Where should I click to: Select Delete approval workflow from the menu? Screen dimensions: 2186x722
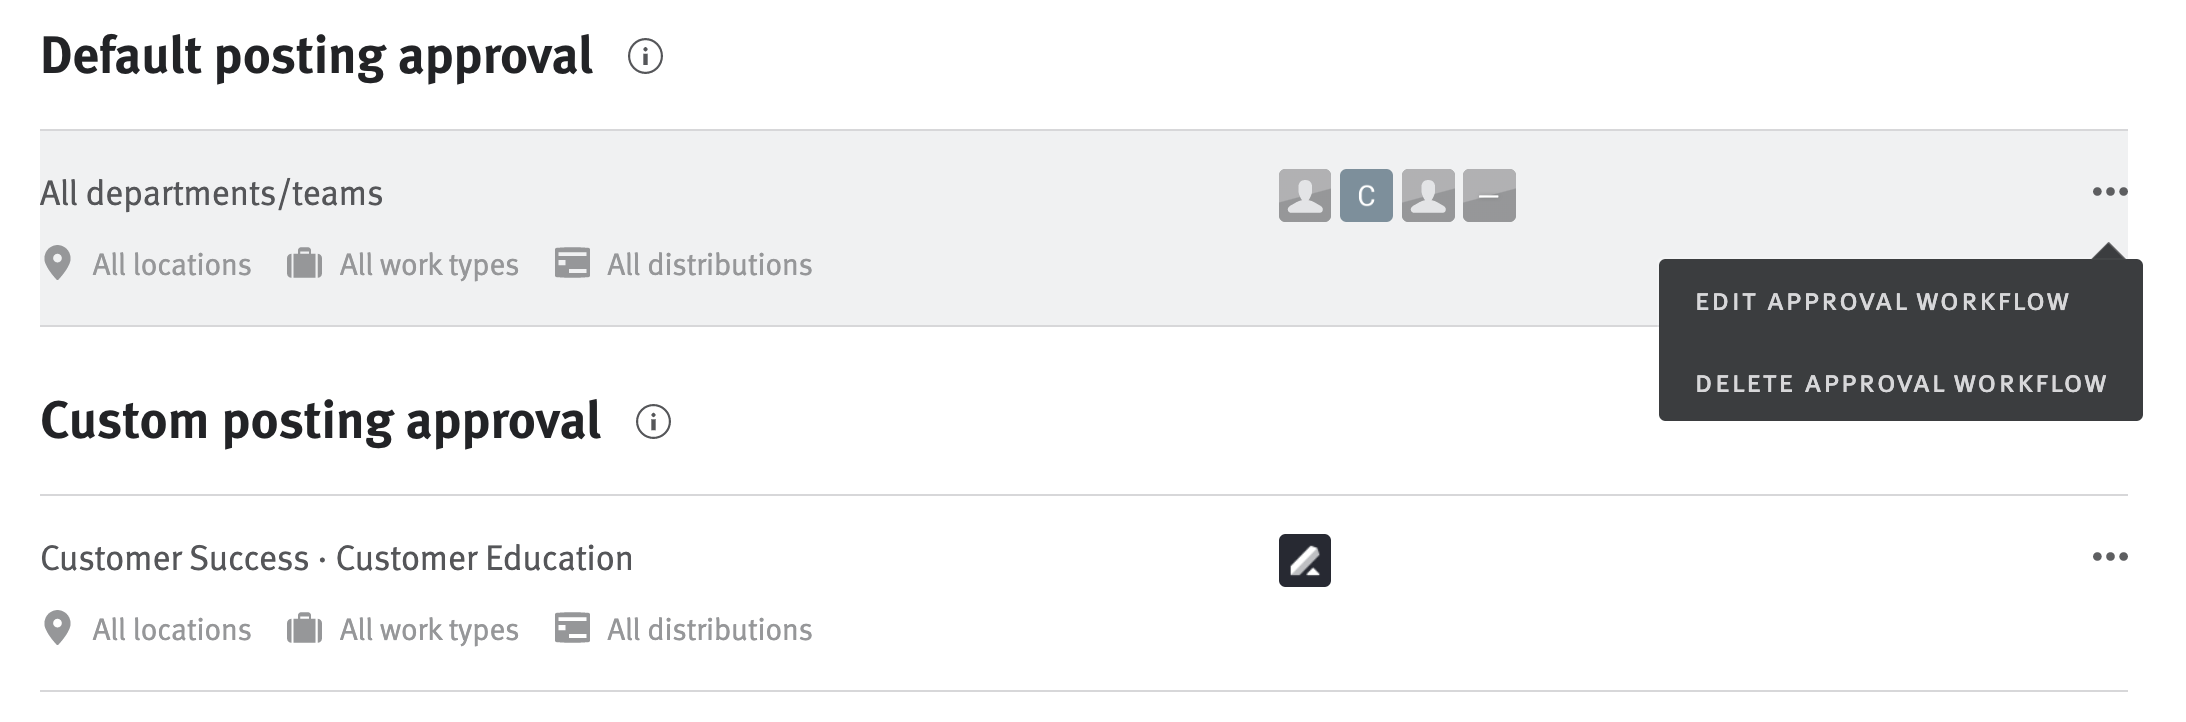[x=1901, y=383]
